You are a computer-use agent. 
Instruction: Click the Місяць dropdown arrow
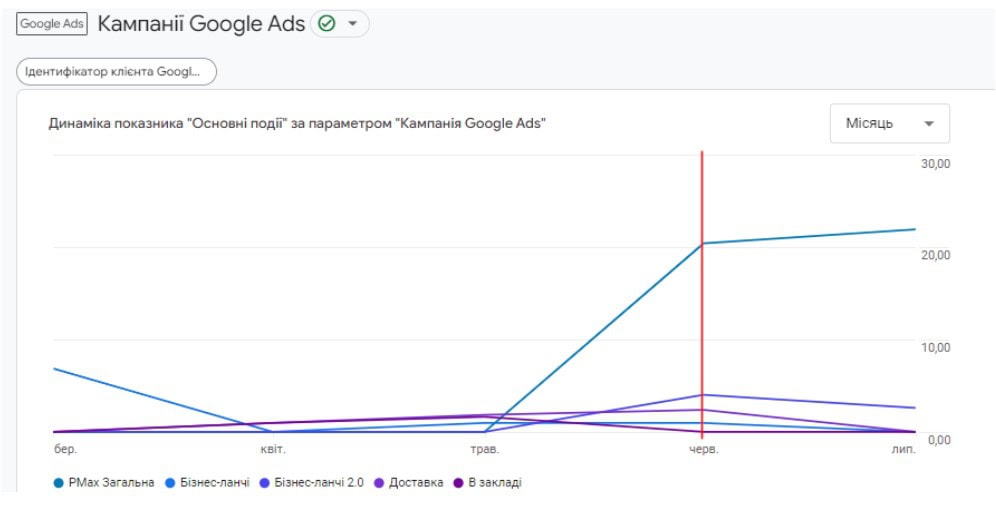[929, 124]
